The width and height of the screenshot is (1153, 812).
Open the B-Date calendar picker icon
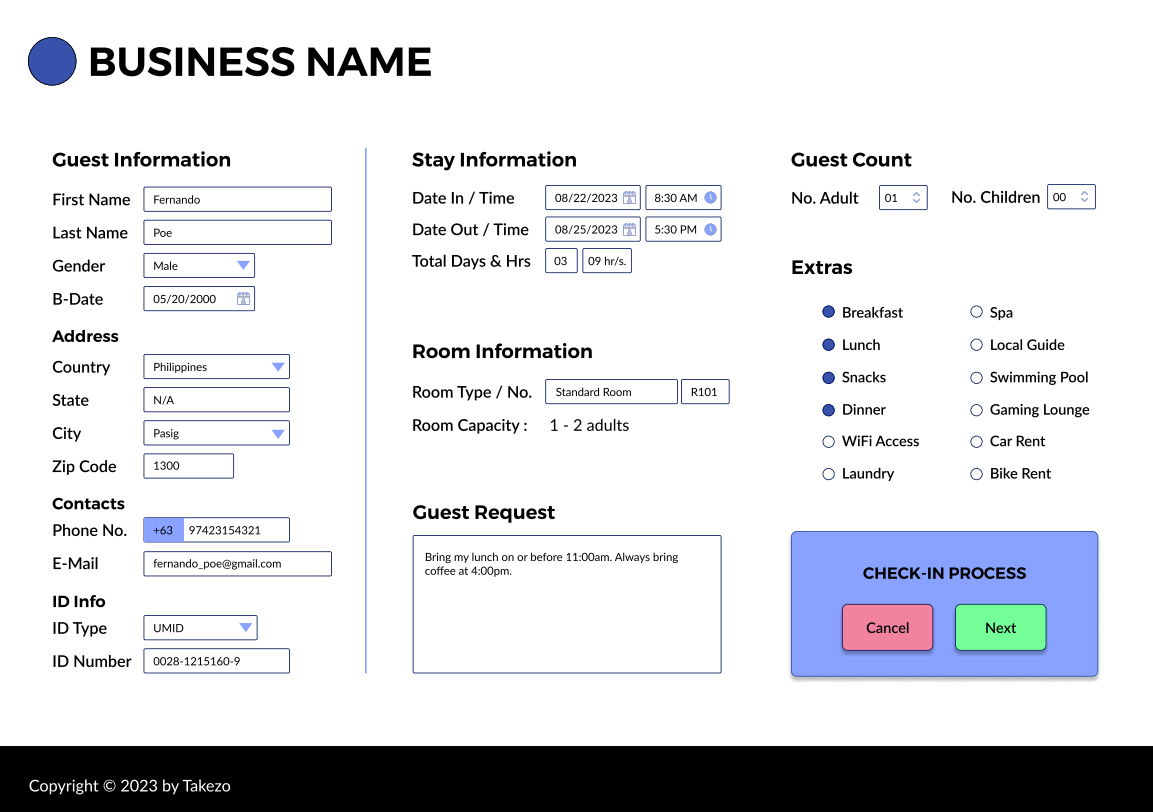tap(243, 299)
